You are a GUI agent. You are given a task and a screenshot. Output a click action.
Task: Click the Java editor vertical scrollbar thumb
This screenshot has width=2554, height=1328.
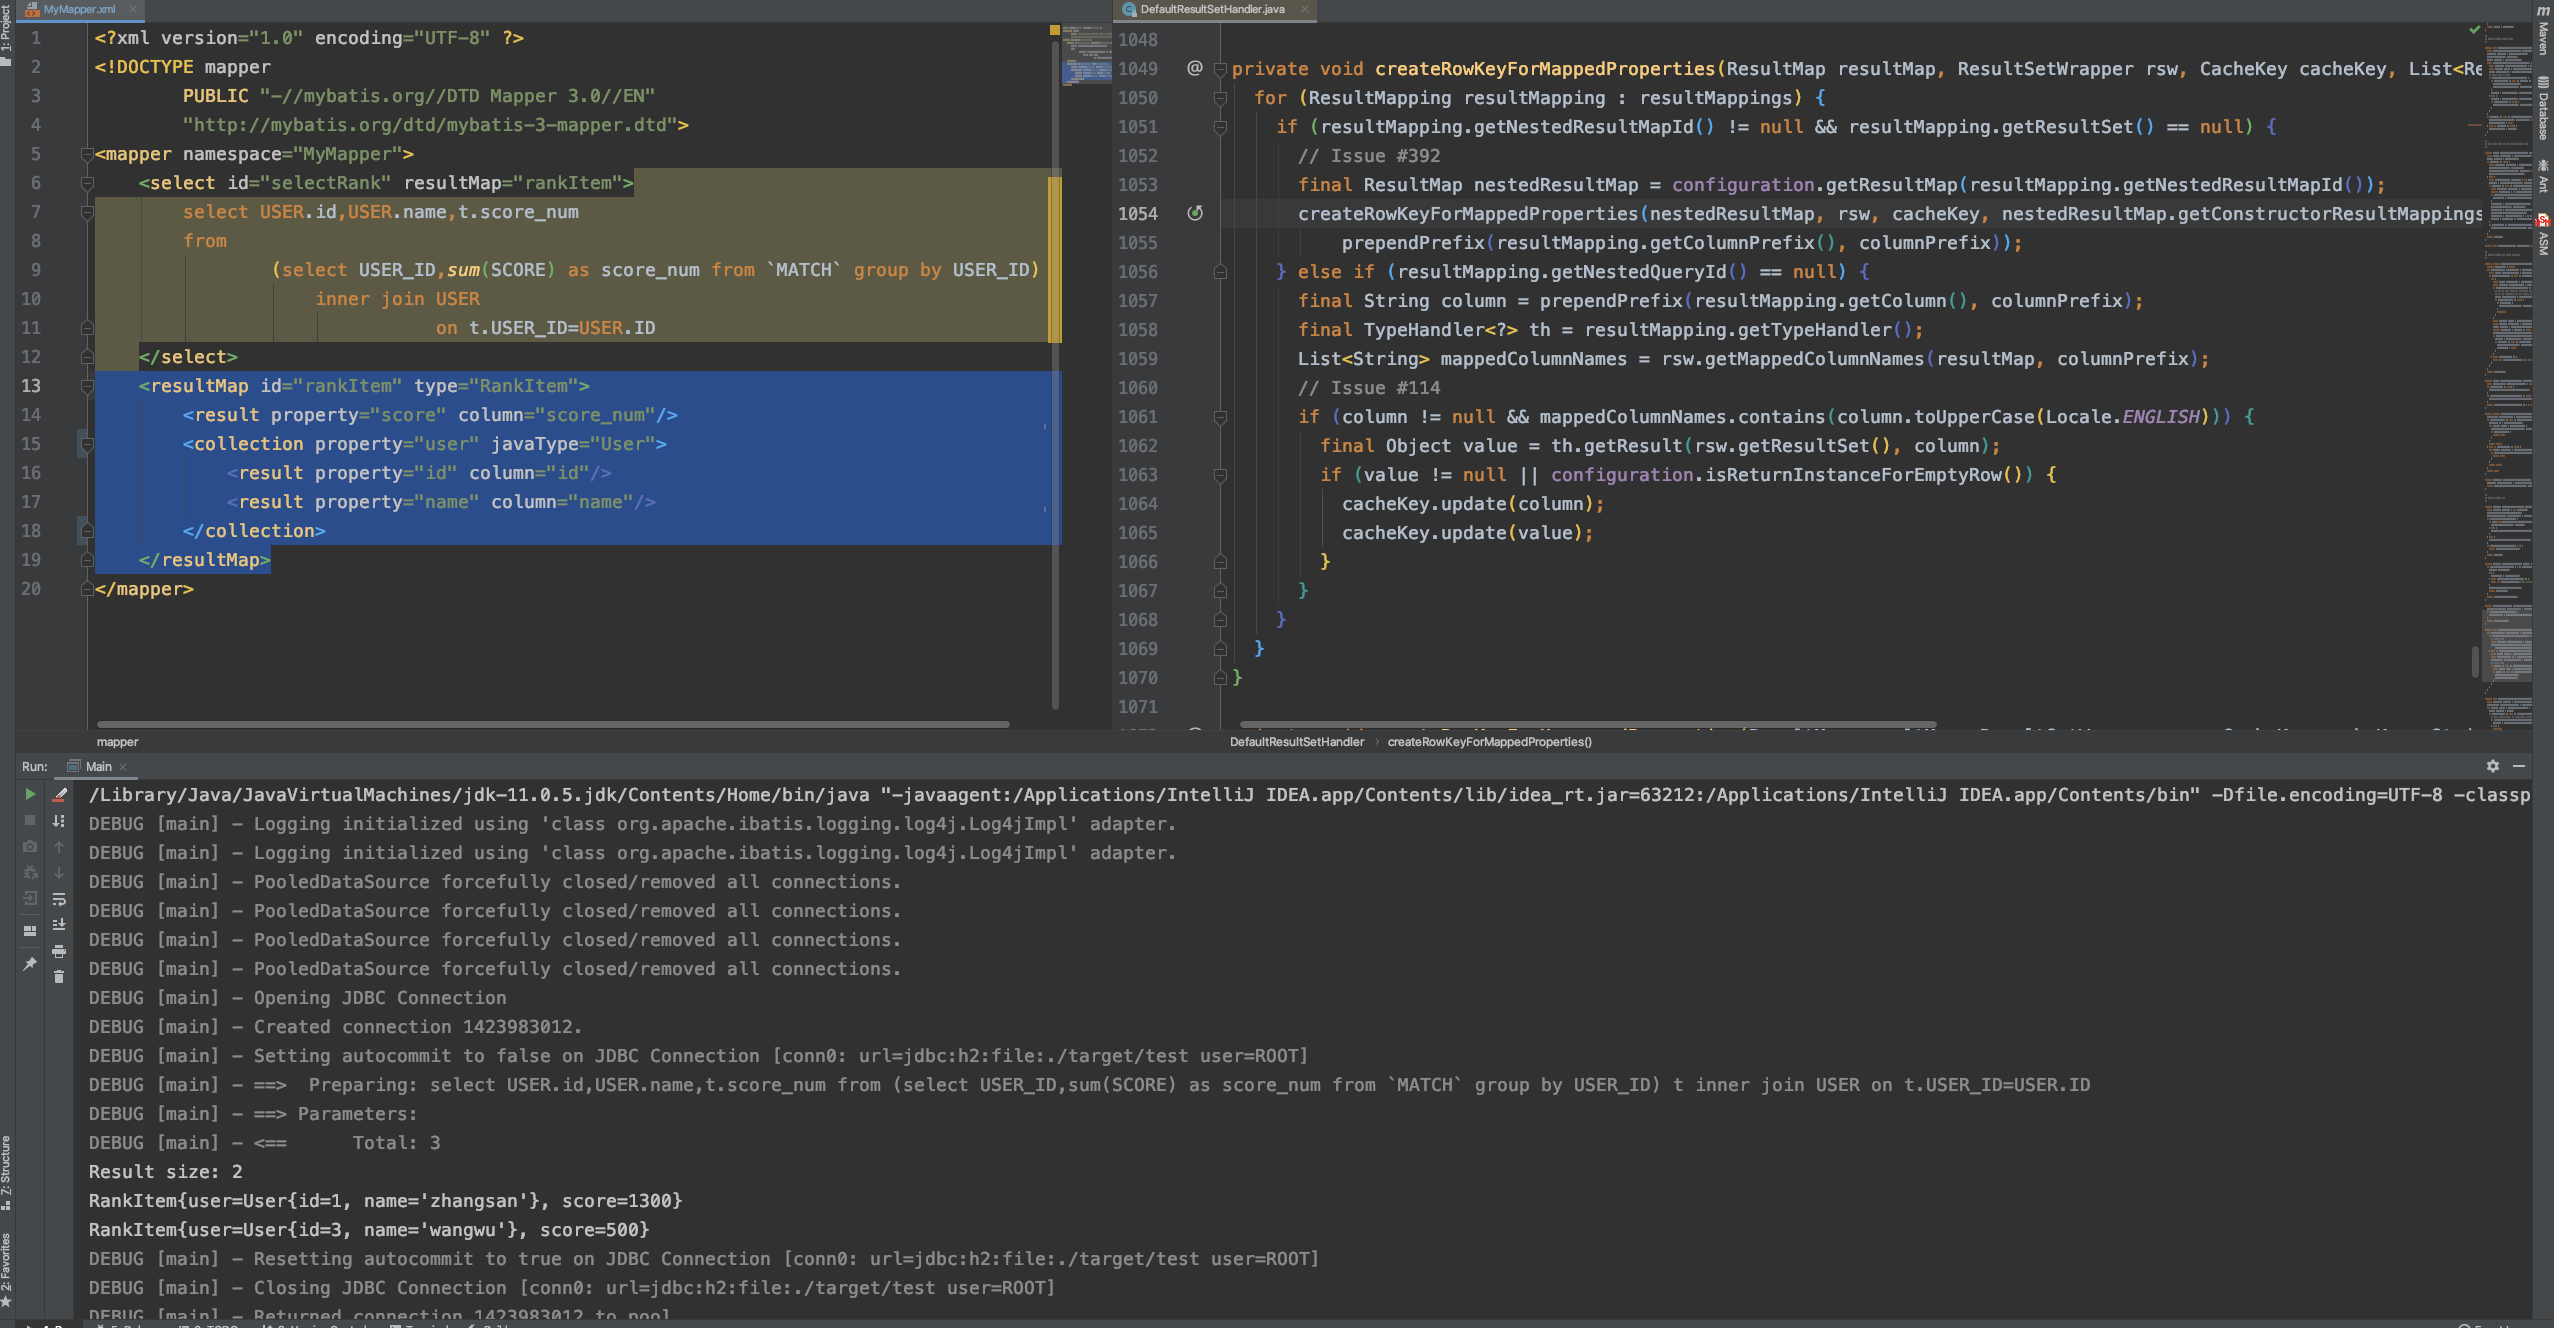(x=2475, y=660)
